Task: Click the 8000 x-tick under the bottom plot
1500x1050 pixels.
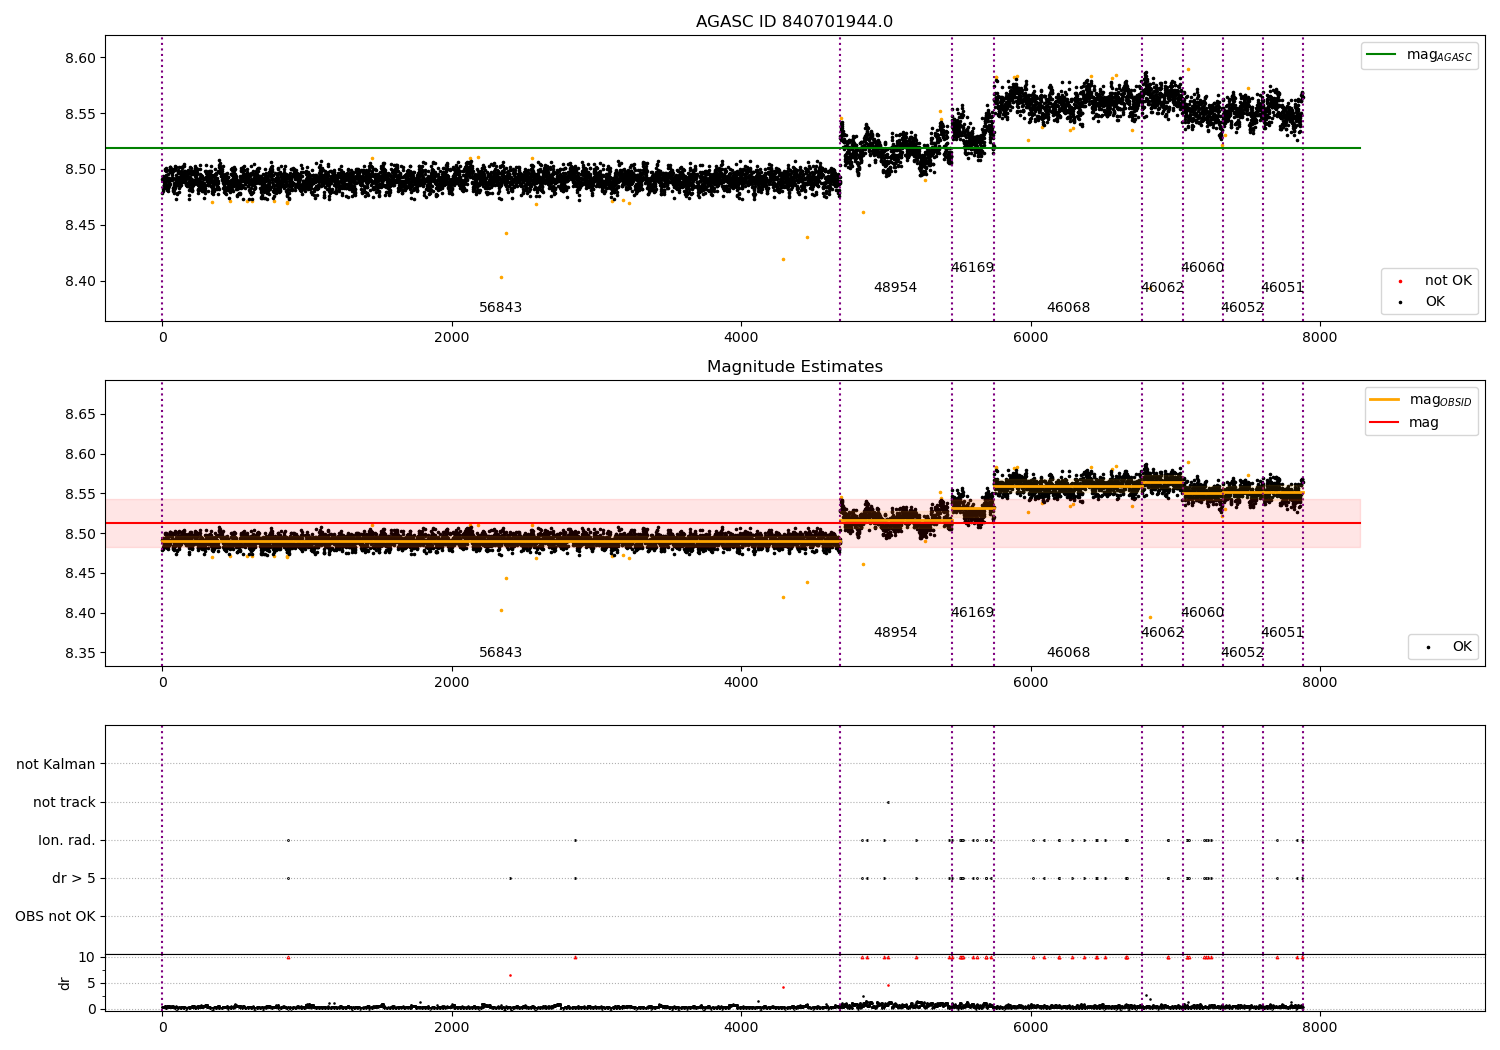Action: 1320,1027
